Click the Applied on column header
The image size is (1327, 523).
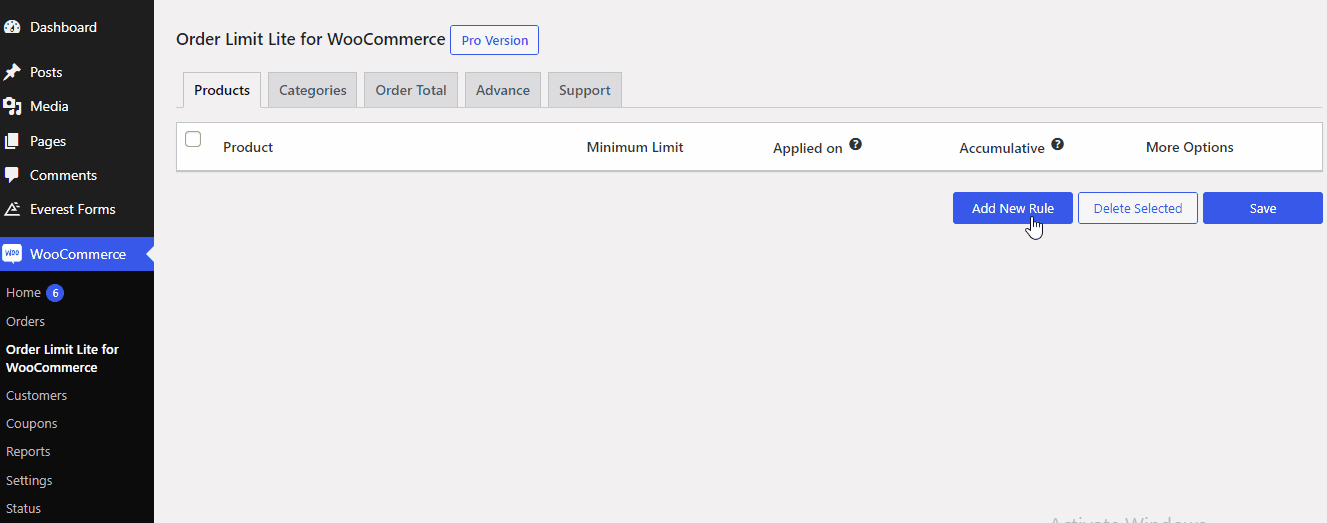(x=808, y=148)
